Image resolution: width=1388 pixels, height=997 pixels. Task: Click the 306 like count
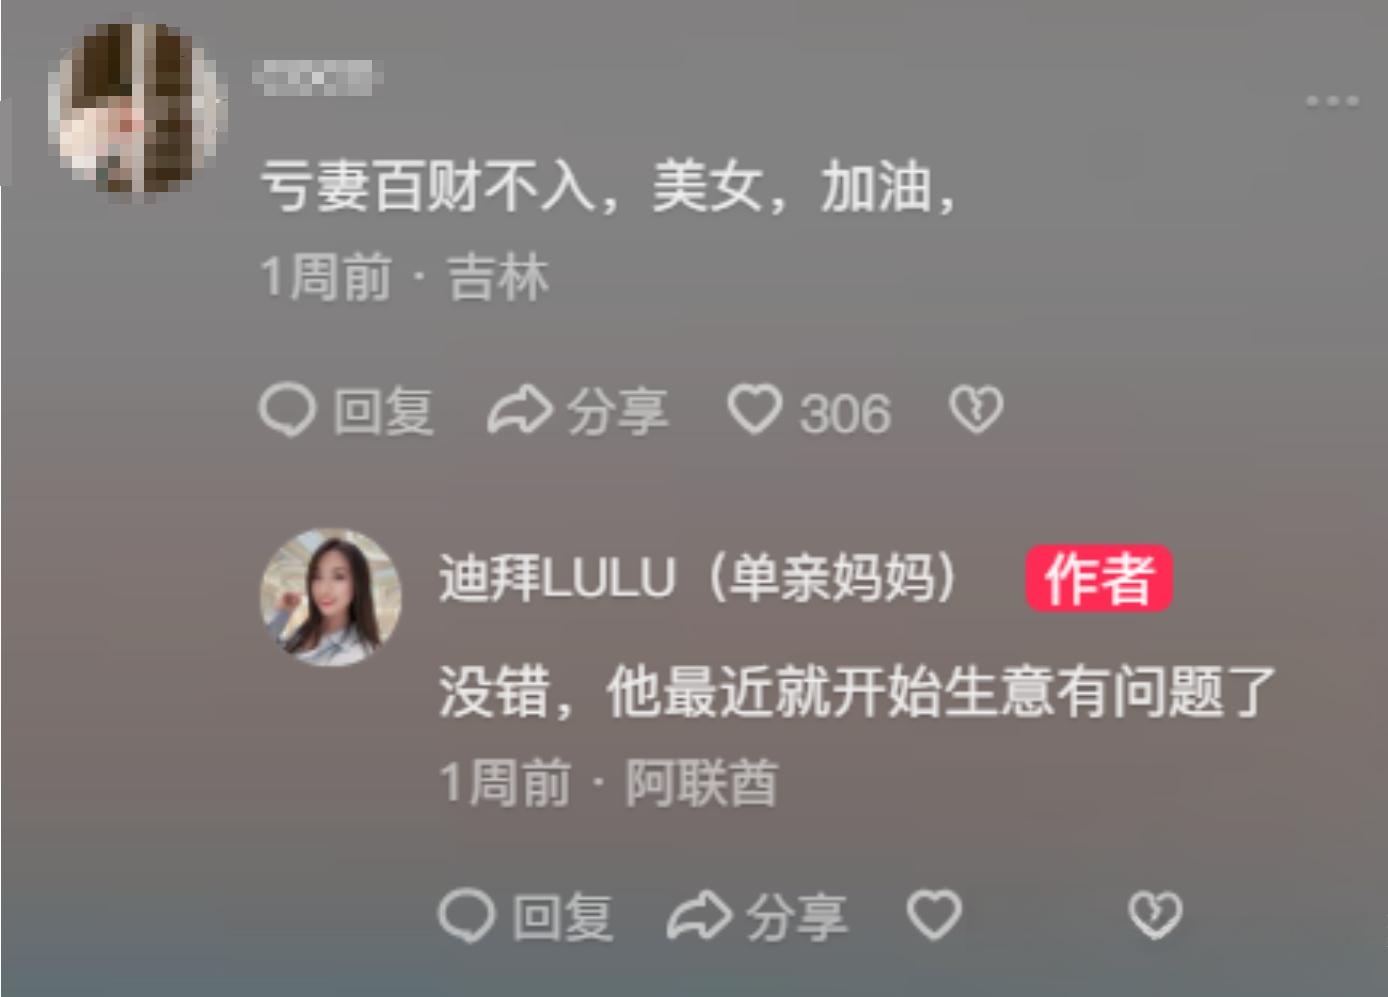coord(845,414)
